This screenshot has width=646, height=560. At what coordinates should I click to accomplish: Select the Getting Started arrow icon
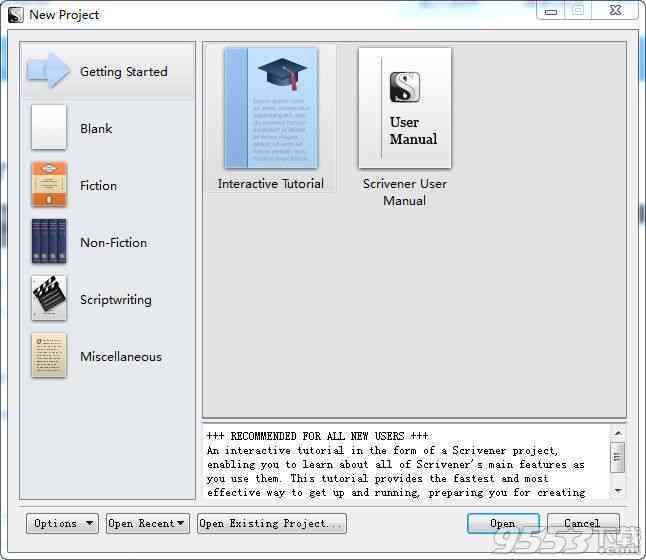[x=48, y=70]
